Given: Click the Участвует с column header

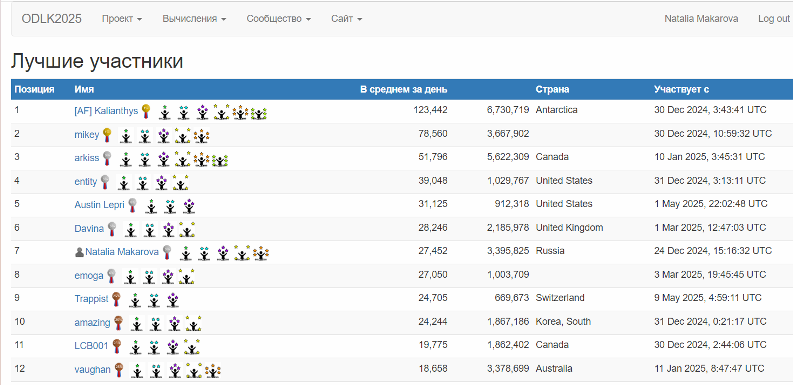Looking at the screenshot, I should click(x=681, y=90).
